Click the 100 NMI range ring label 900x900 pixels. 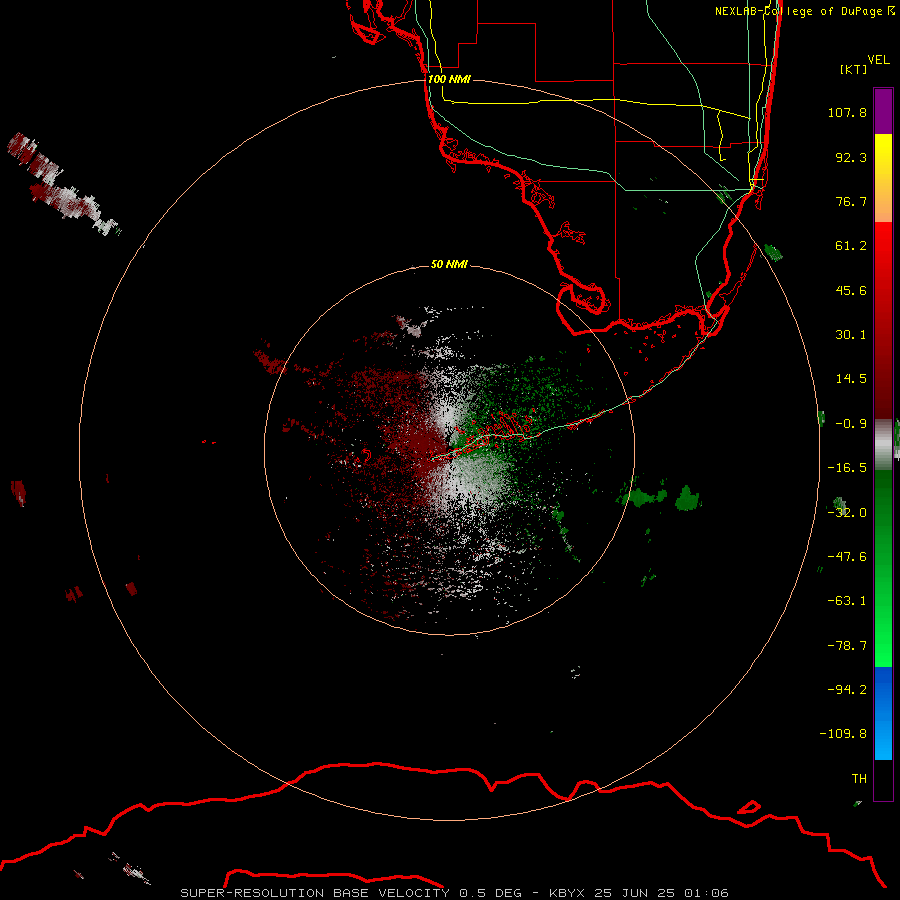[449, 79]
